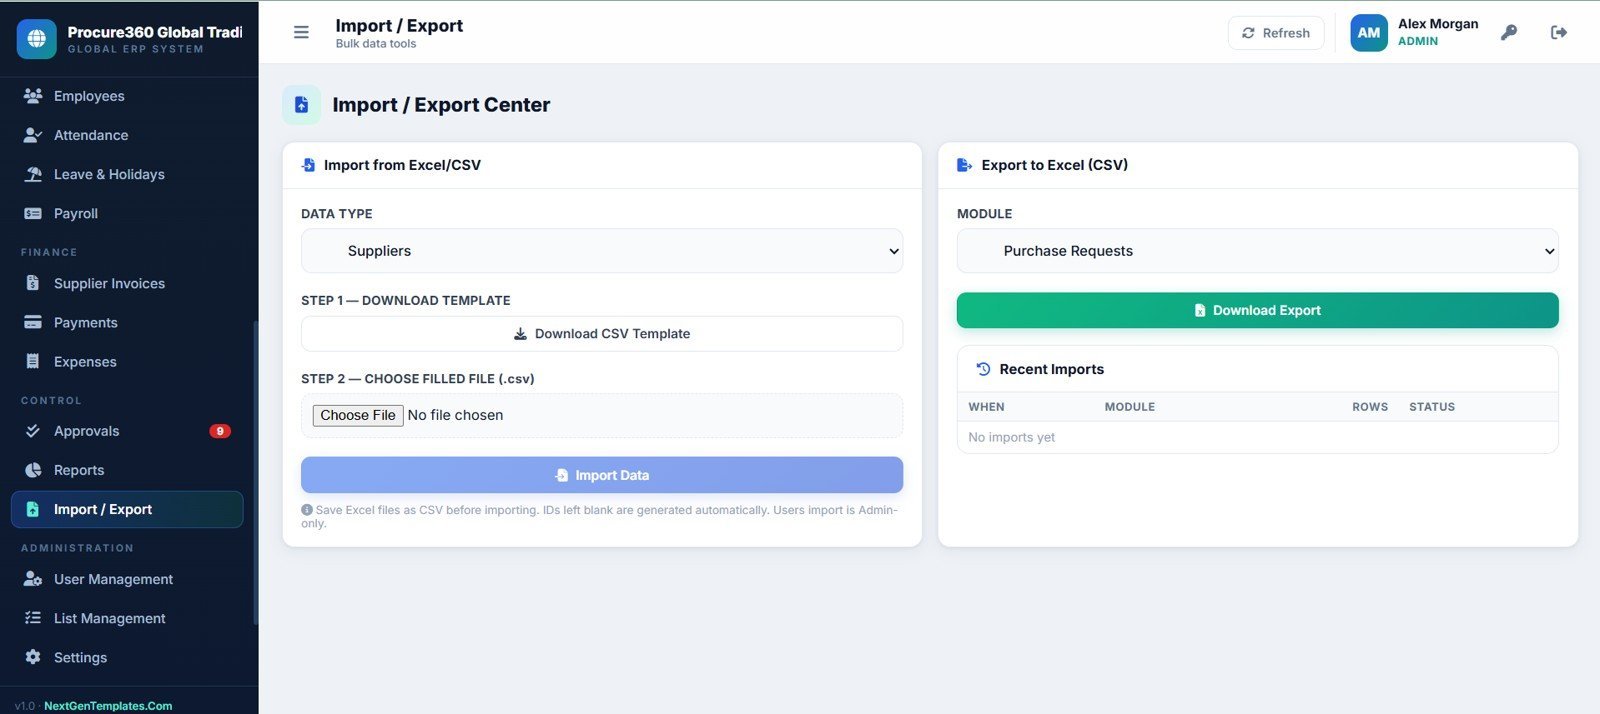Click the Approvals double-check icon

33,431
